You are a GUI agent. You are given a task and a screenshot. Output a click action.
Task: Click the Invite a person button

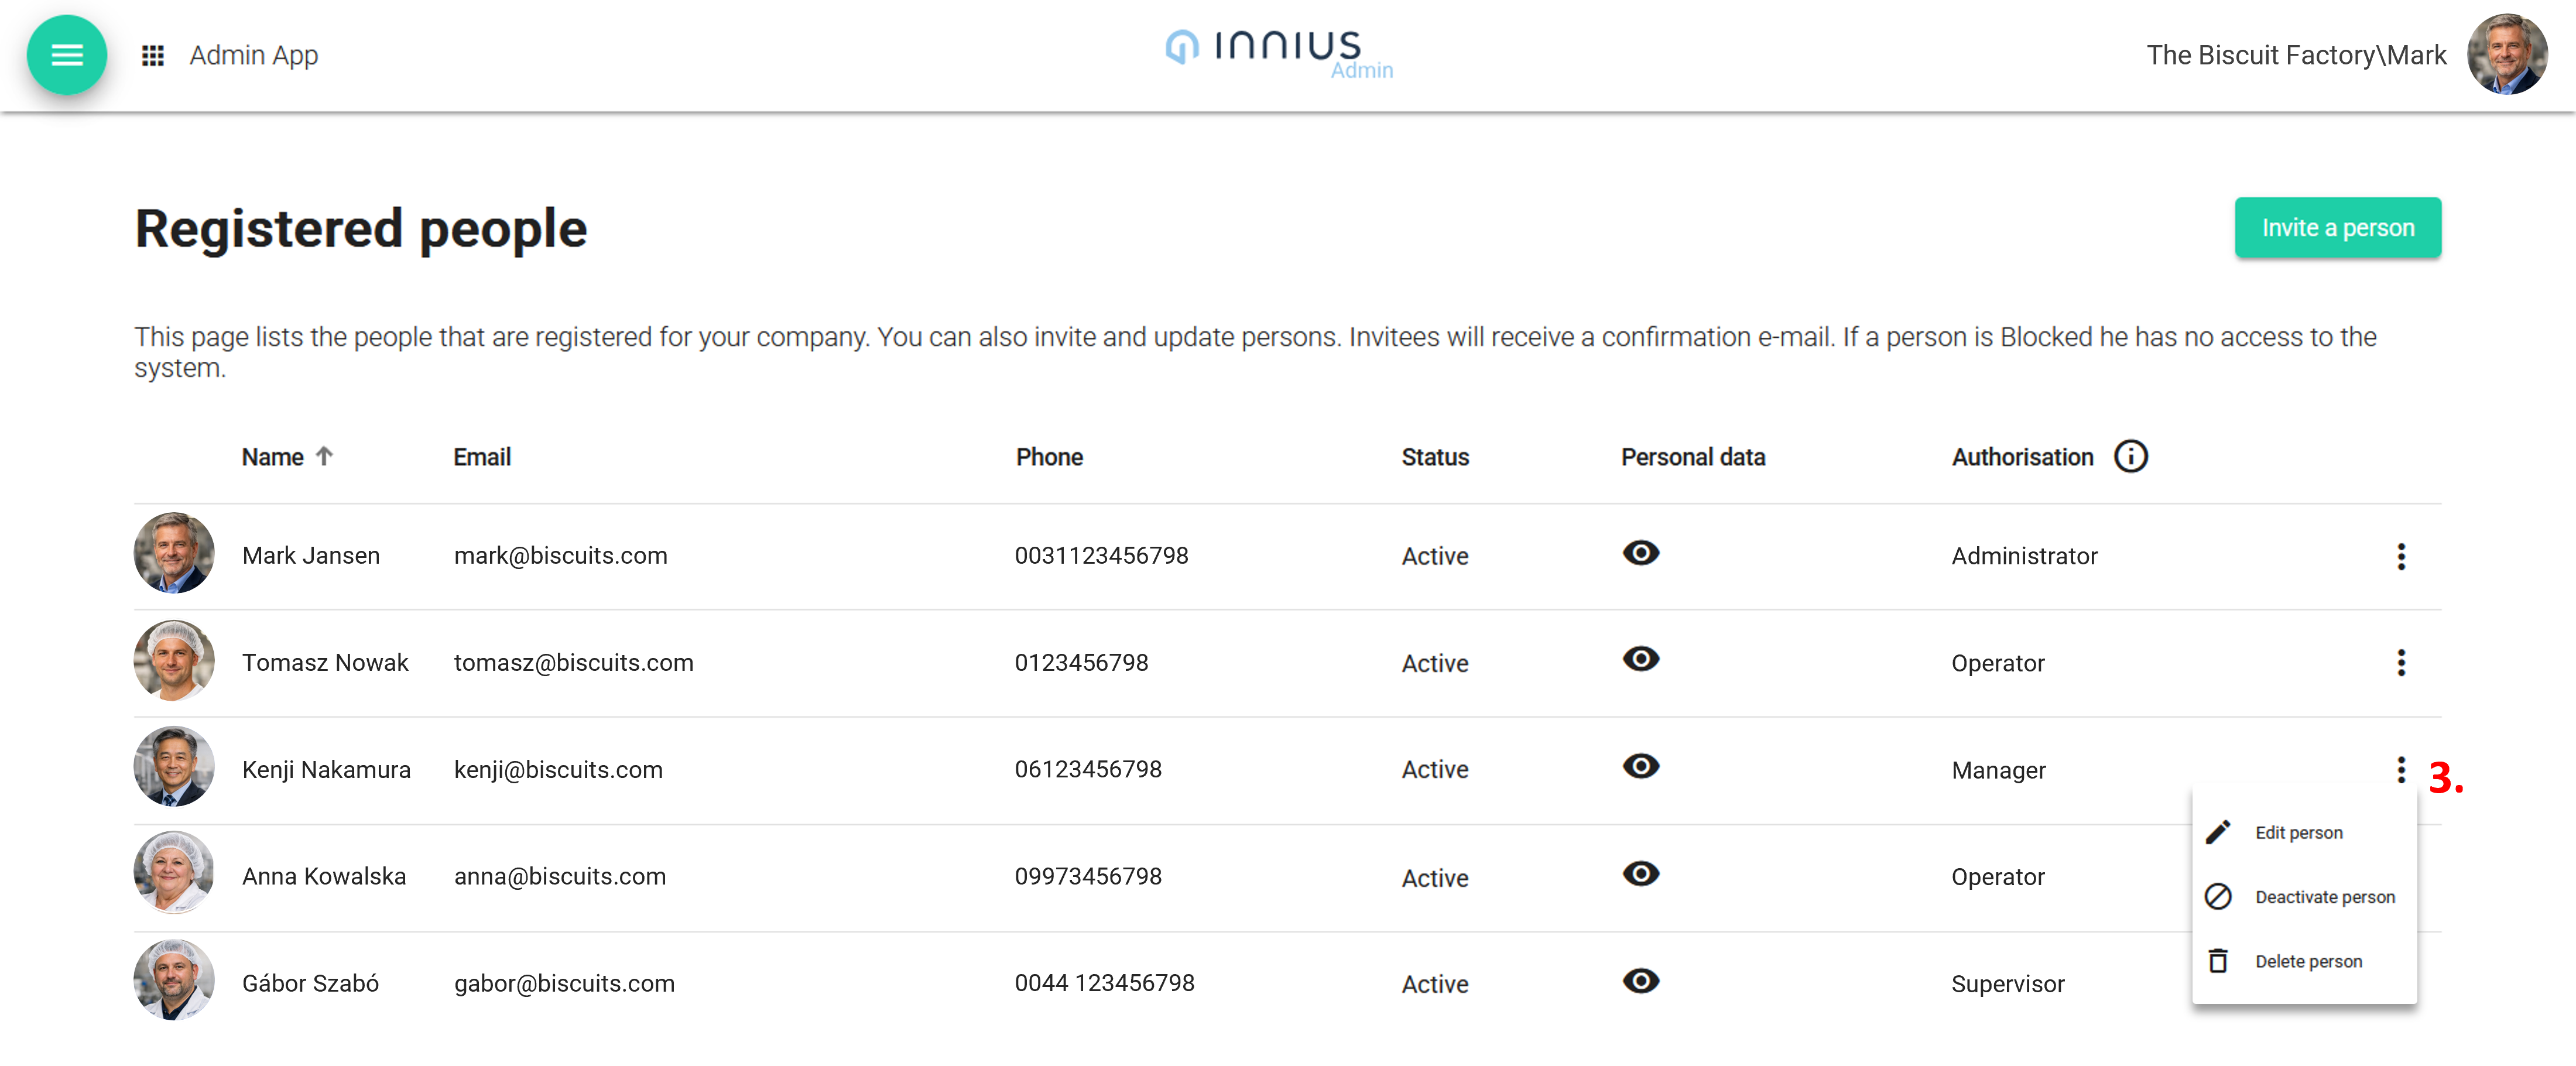(x=2337, y=228)
